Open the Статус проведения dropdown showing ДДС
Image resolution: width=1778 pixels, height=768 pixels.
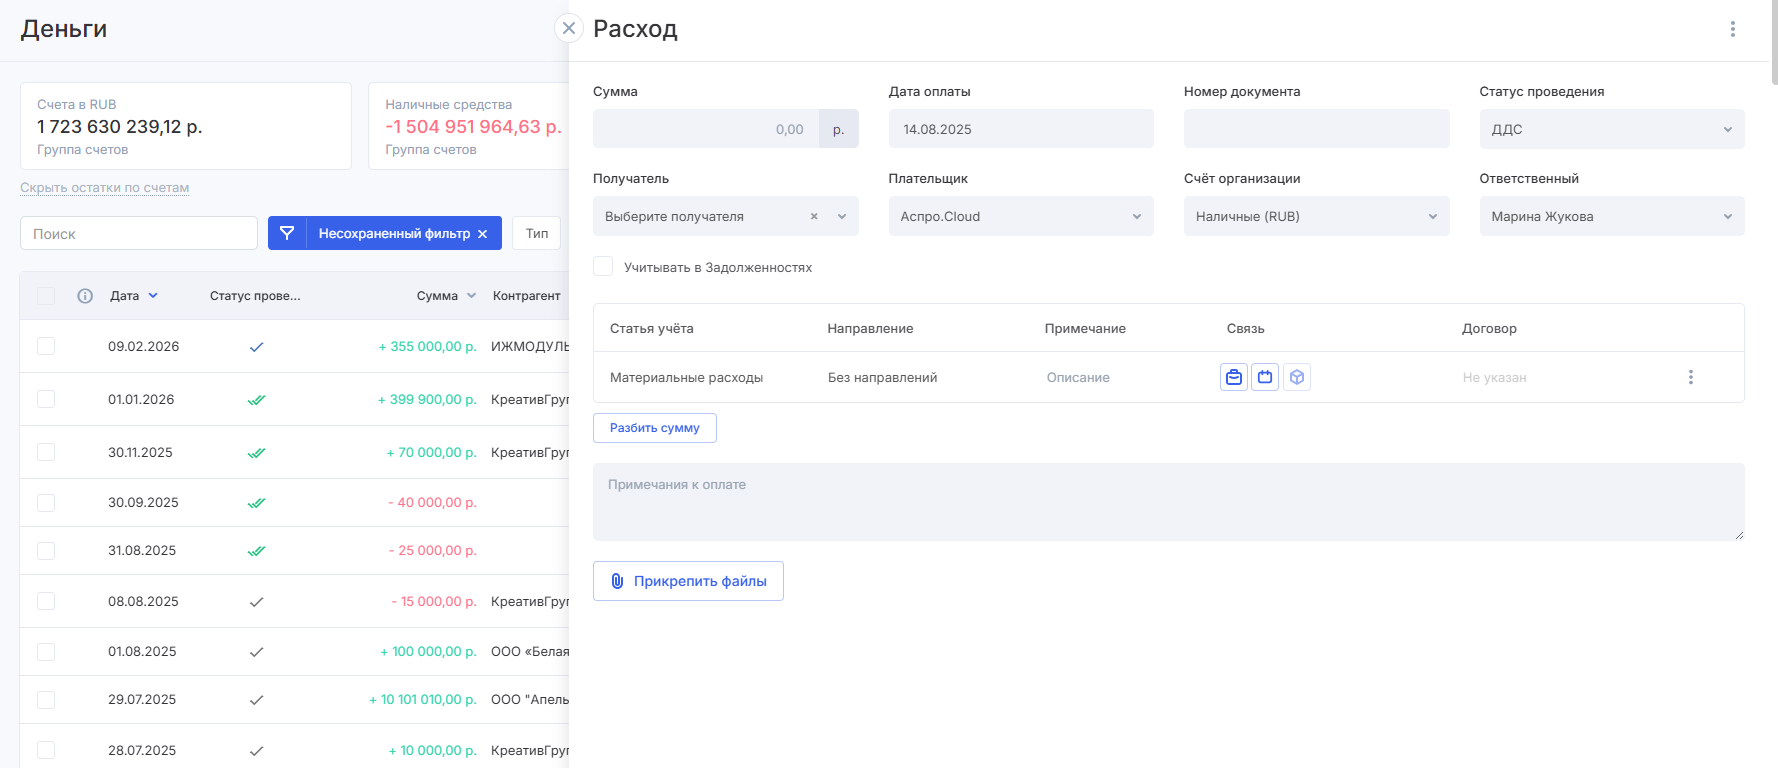tap(1612, 129)
